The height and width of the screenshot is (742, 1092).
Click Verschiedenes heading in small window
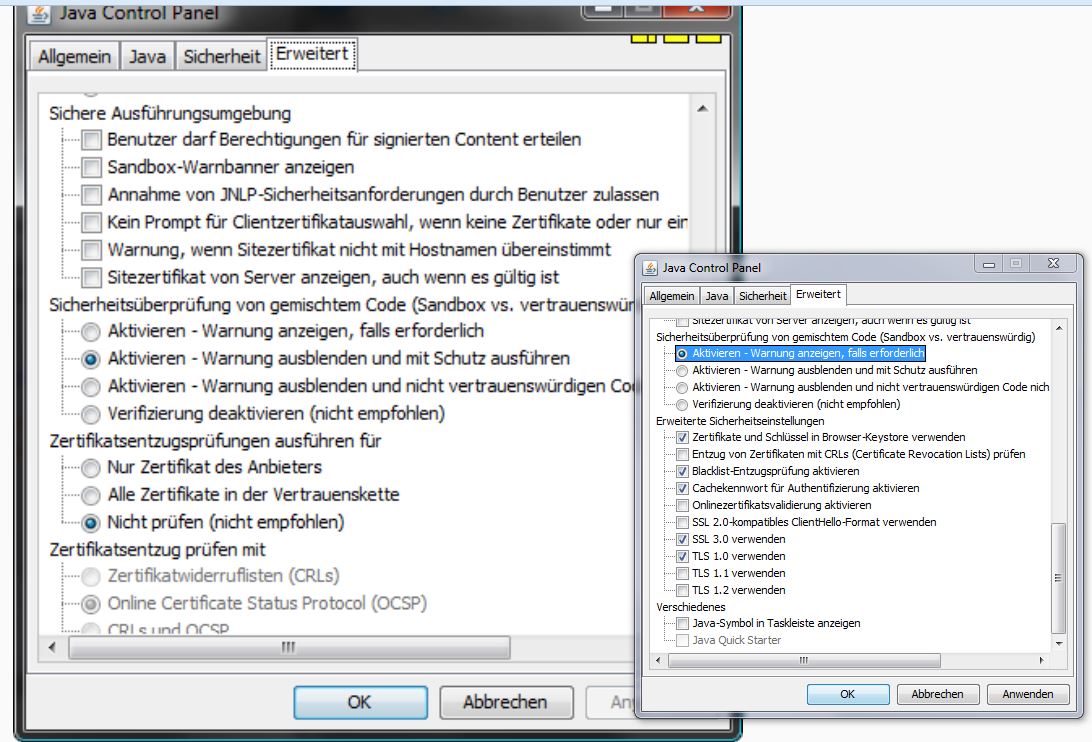pos(691,607)
